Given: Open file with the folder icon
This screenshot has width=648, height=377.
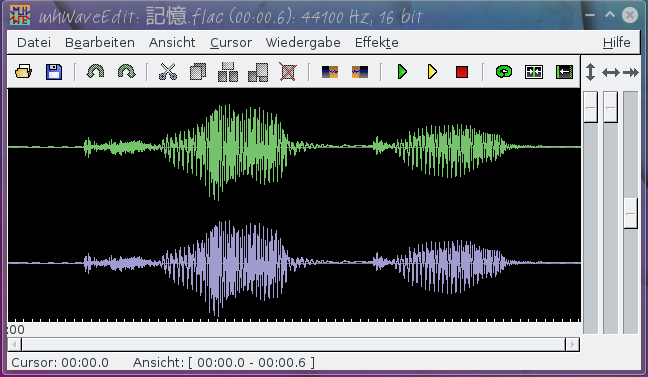Looking at the screenshot, I should point(24,72).
